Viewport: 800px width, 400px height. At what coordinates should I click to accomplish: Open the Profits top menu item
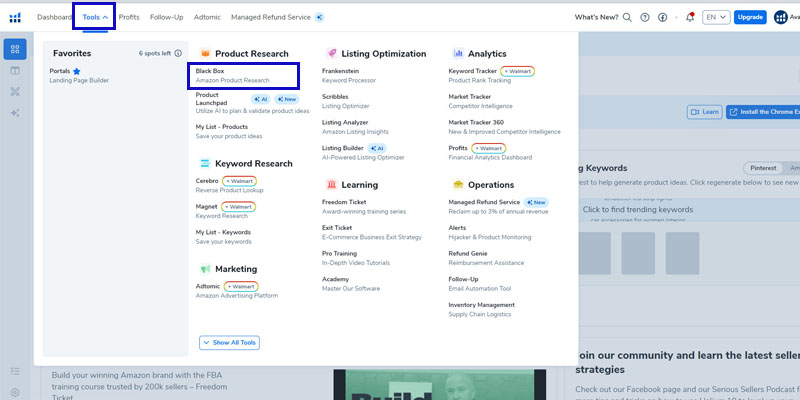pyautogui.click(x=129, y=17)
